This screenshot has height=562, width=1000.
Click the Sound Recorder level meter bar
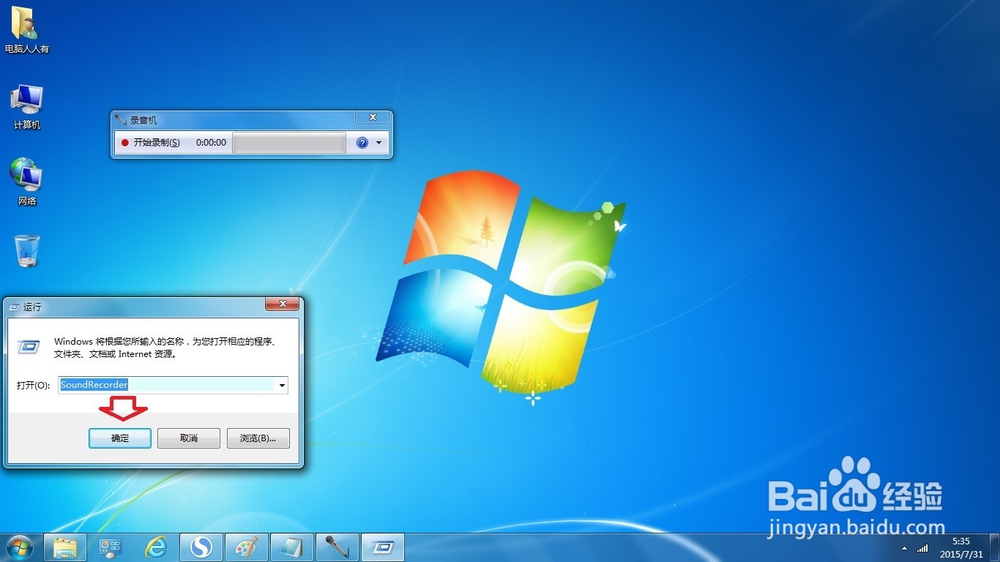click(289, 143)
